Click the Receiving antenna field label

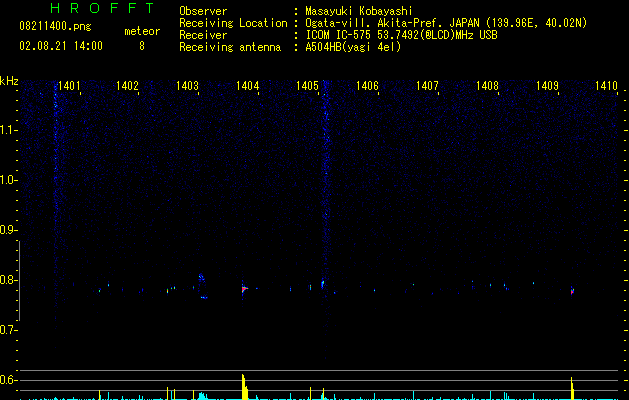coord(230,47)
